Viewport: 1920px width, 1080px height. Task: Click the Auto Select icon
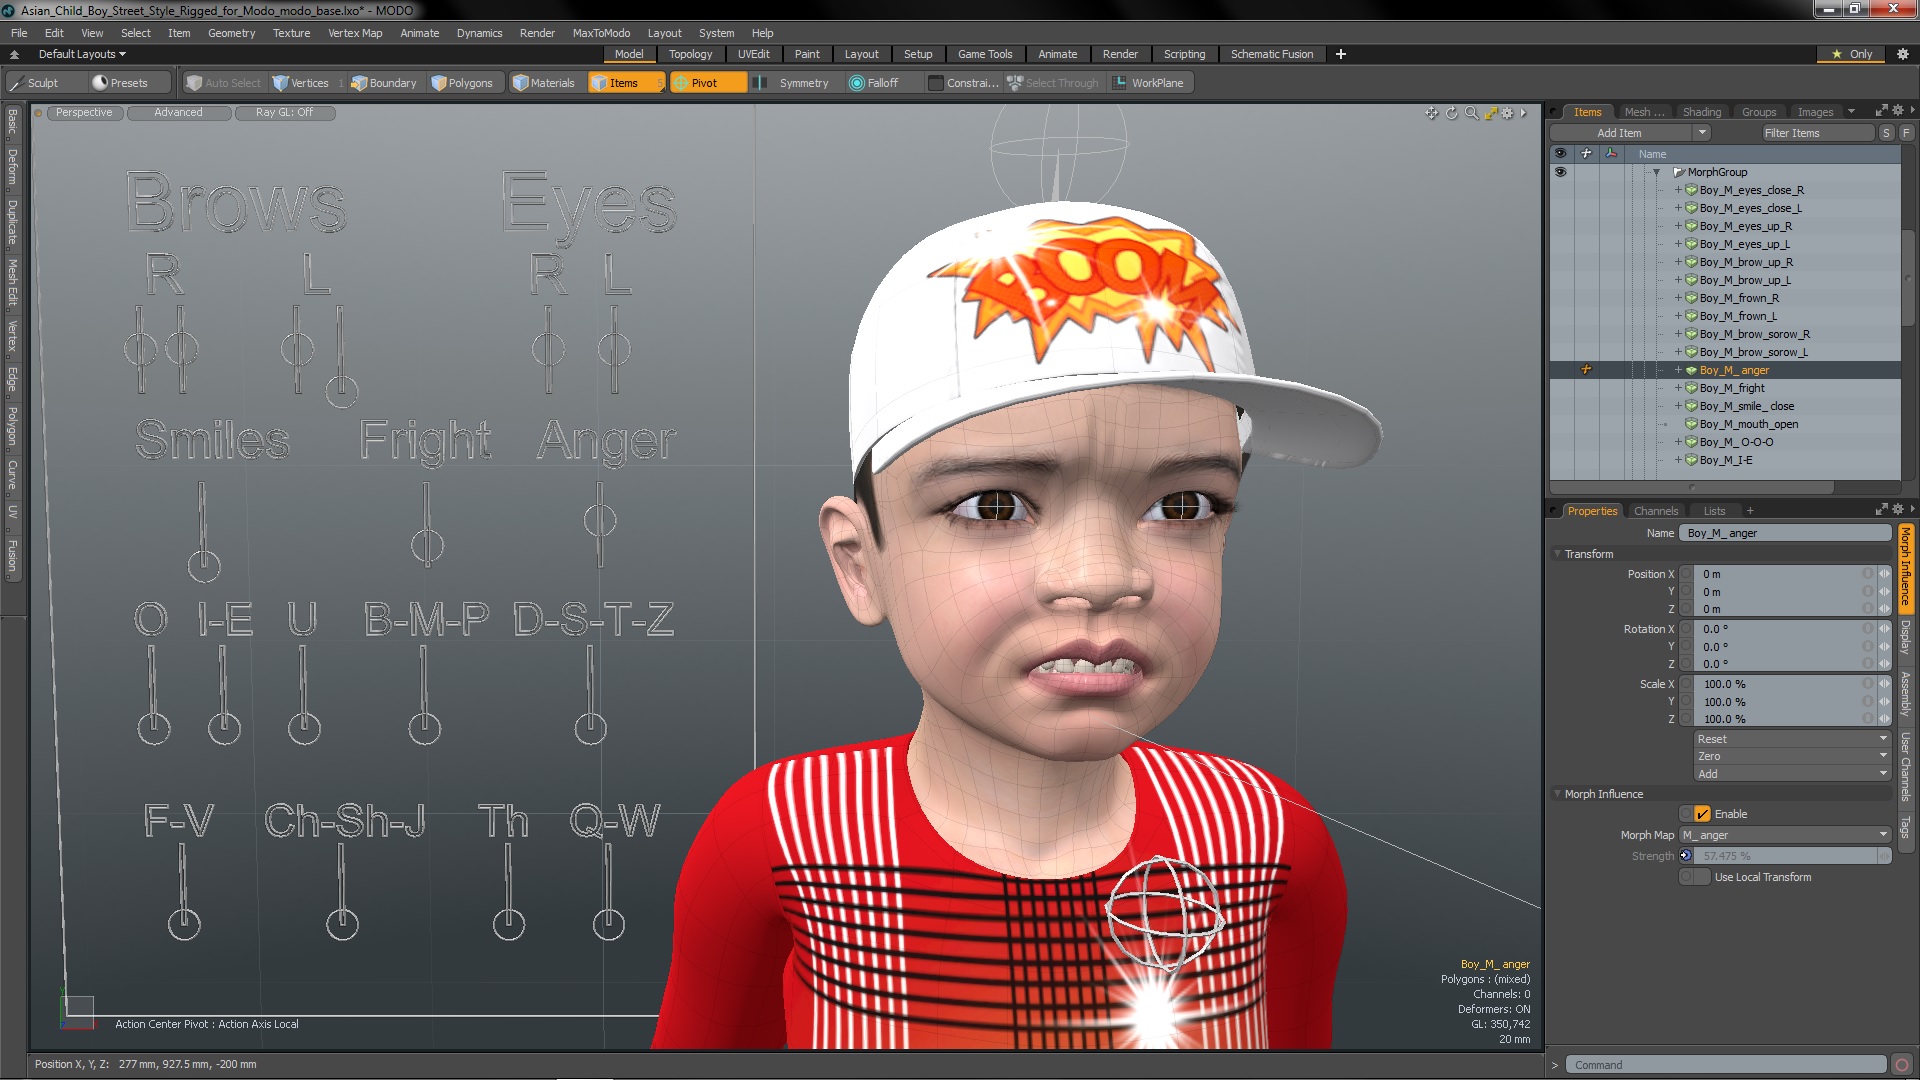click(x=194, y=83)
